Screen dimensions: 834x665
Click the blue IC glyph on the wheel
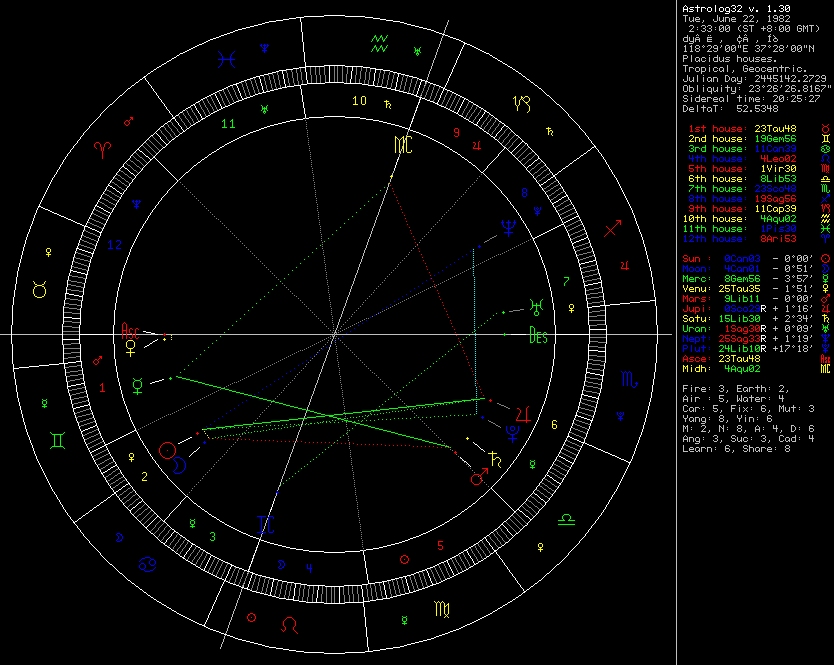[x=267, y=523]
